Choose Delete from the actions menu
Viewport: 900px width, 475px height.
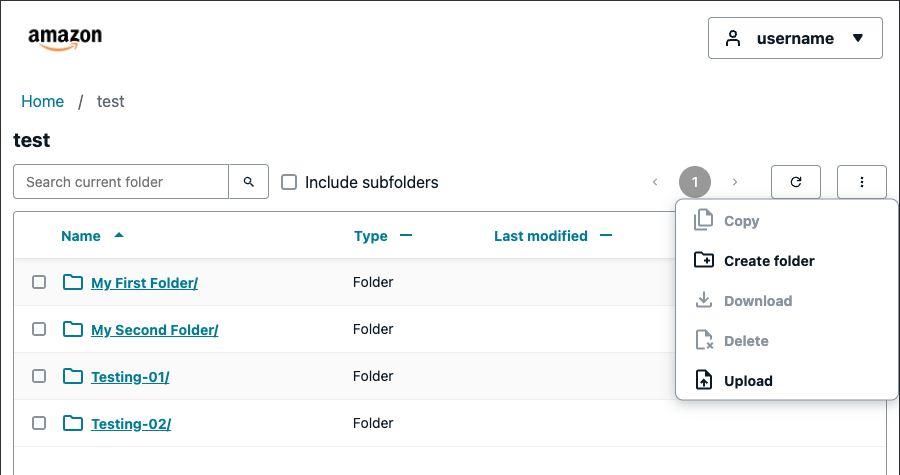(x=786, y=341)
